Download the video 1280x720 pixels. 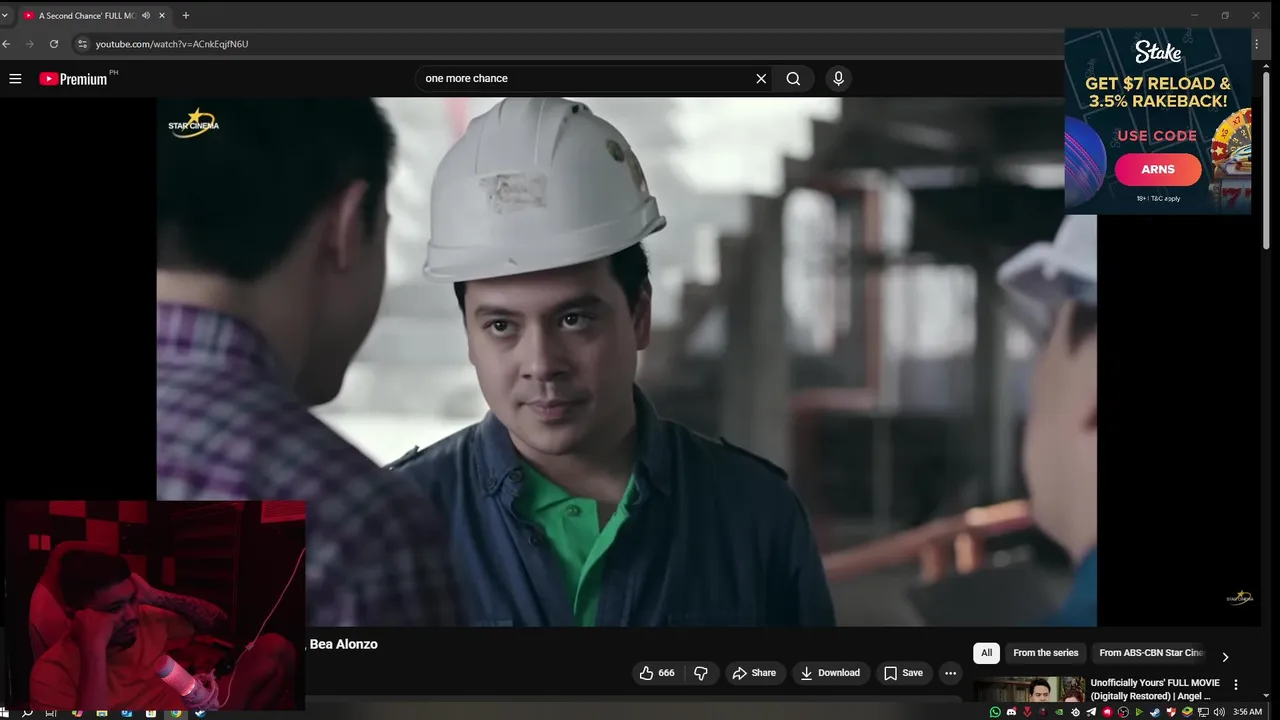(x=830, y=673)
